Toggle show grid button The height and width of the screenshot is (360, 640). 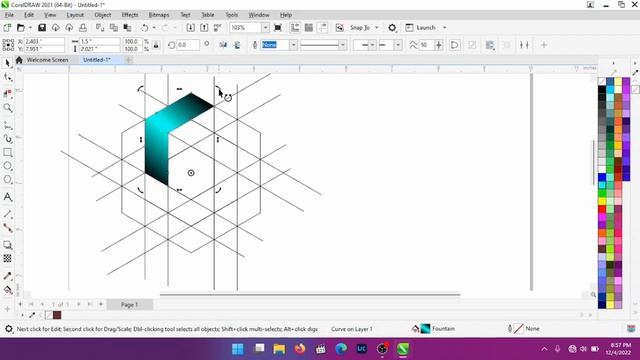coord(309,27)
